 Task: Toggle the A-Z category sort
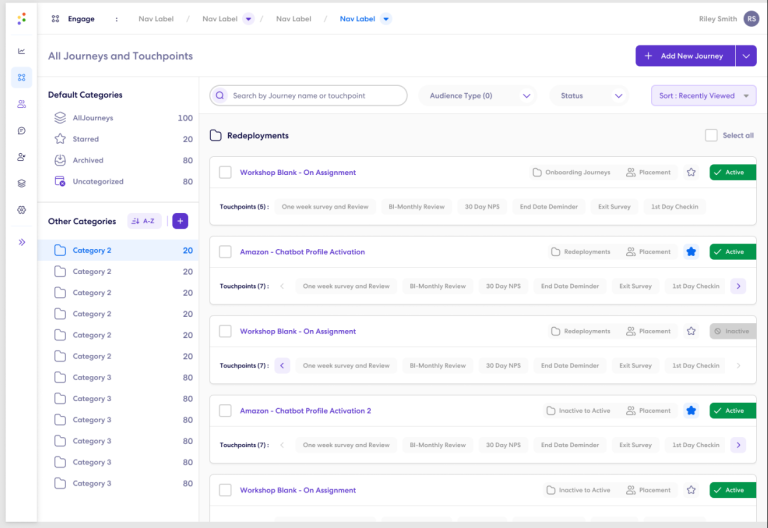pyautogui.click(x=144, y=221)
